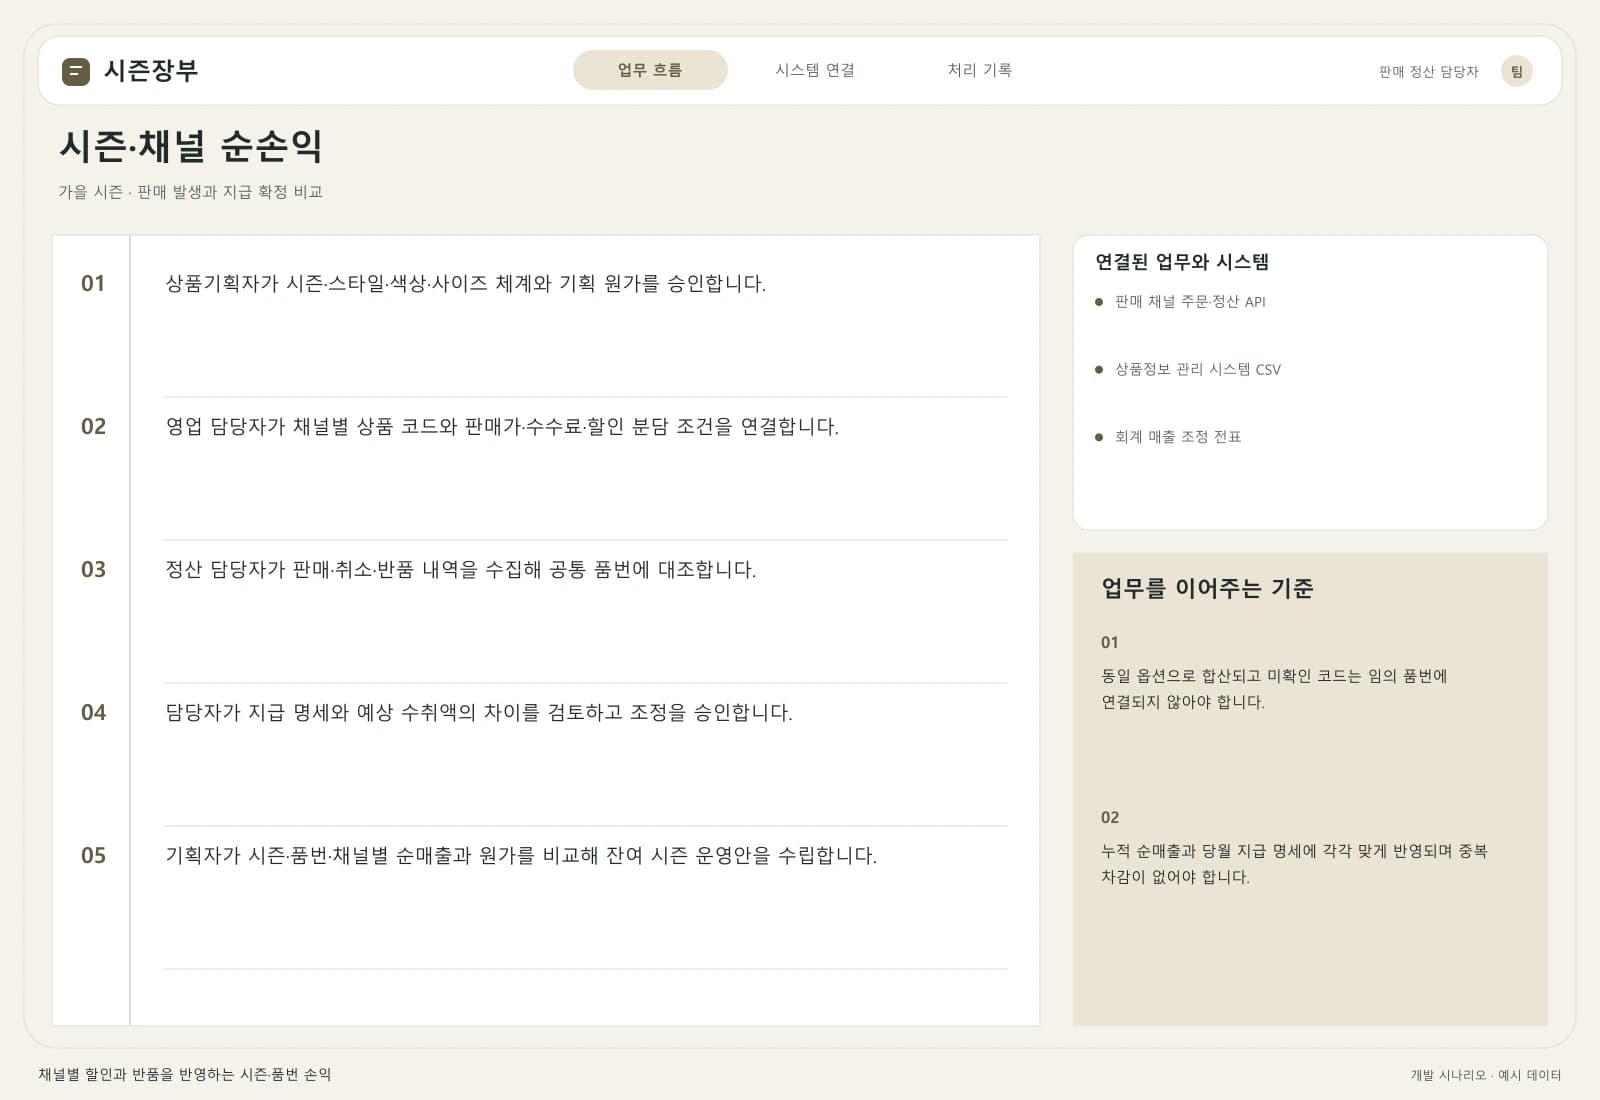Click footer note 개발 시나리오 · 예시 데이터
Image resolution: width=1600 pixels, height=1100 pixels.
click(1486, 1076)
